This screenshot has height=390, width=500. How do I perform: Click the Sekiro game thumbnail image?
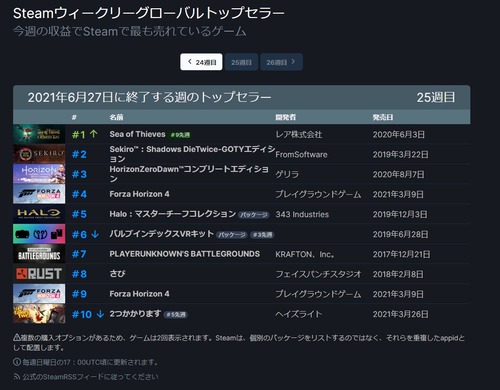(x=39, y=154)
